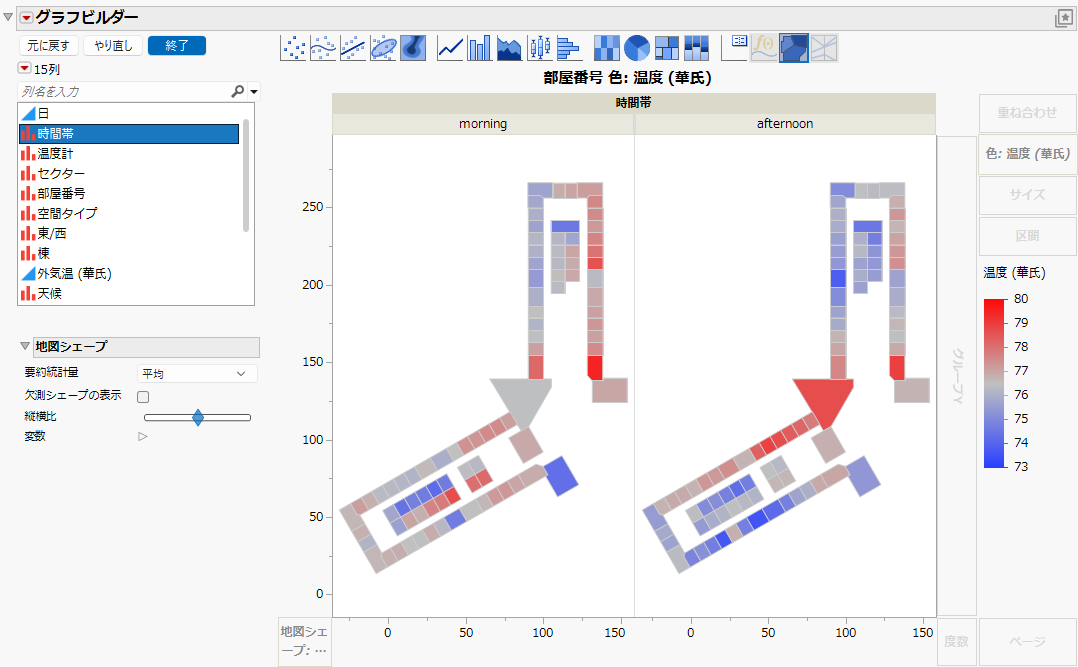
Task: Collapse the 地図シェープ panel
Action: [25, 346]
